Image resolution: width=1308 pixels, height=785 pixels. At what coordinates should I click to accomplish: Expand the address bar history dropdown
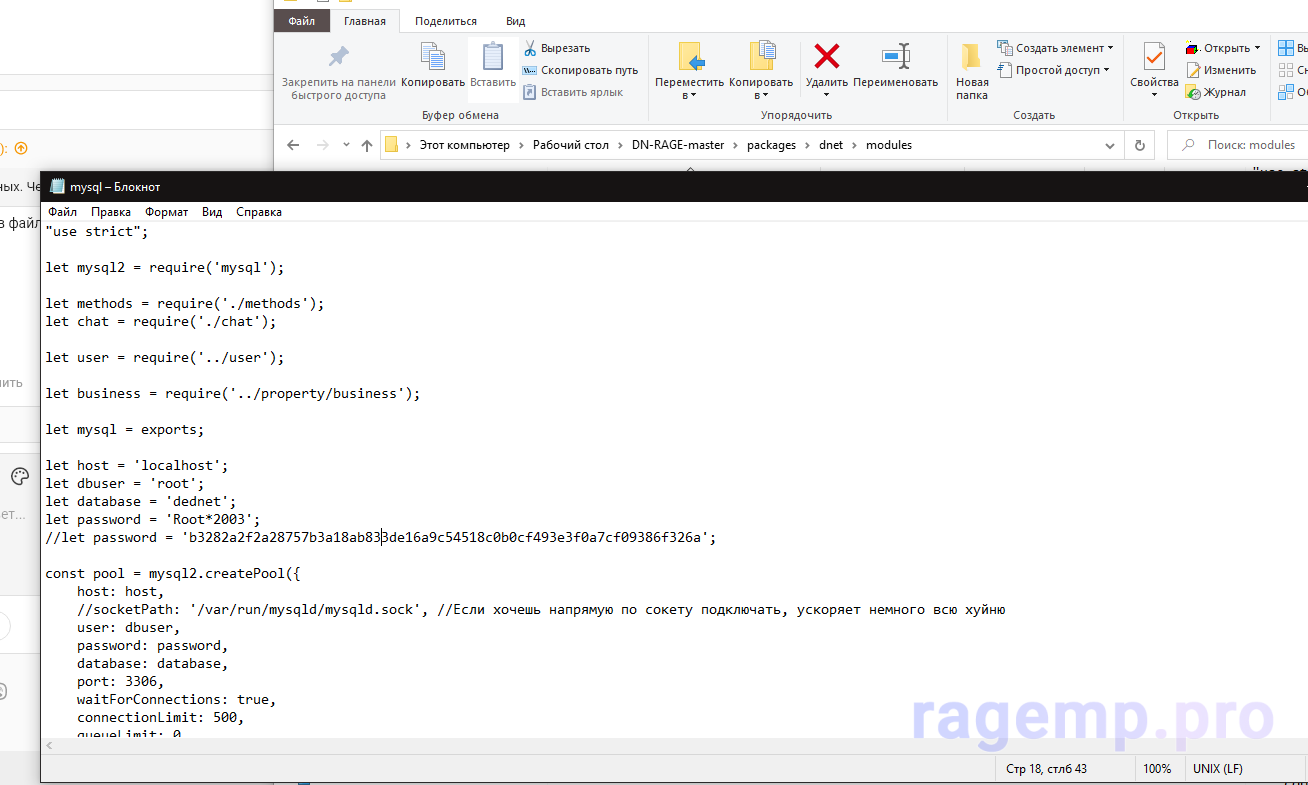[x=1110, y=145]
